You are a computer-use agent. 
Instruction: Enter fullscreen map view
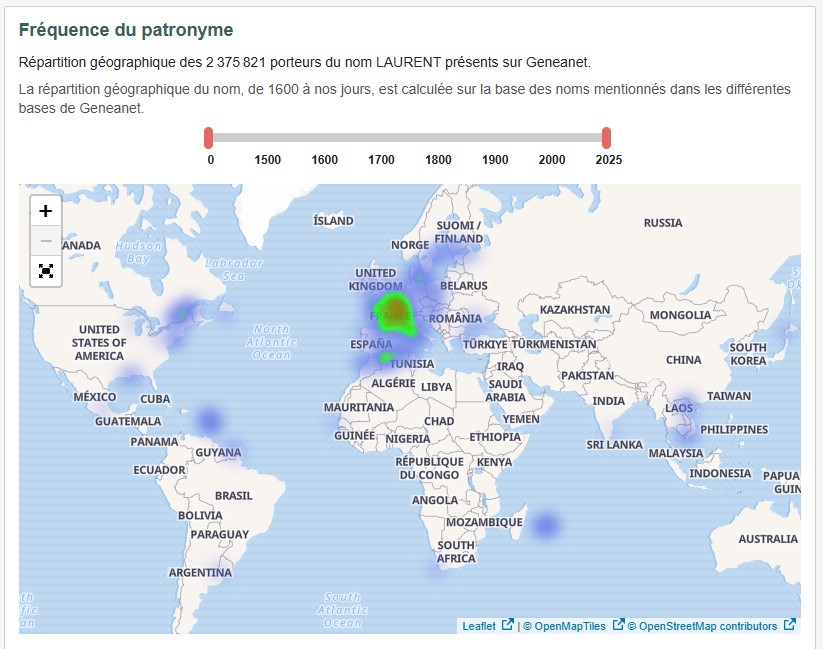(x=45, y=271)
